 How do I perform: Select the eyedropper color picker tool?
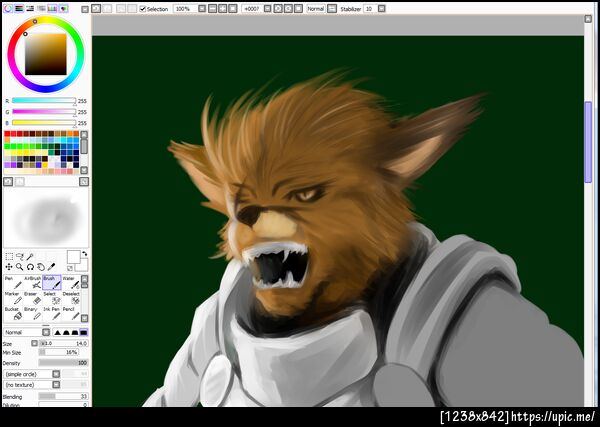click(51, 267)
